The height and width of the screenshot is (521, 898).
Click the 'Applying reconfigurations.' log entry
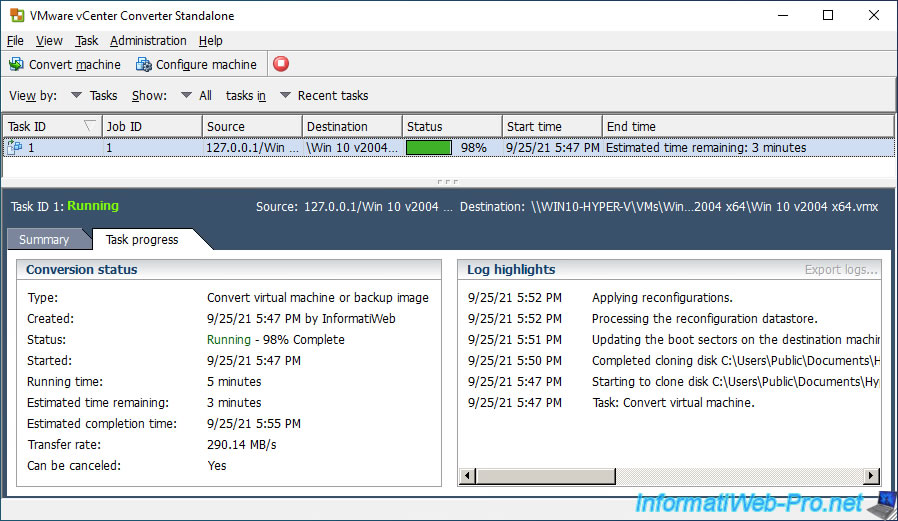(662, 298)
